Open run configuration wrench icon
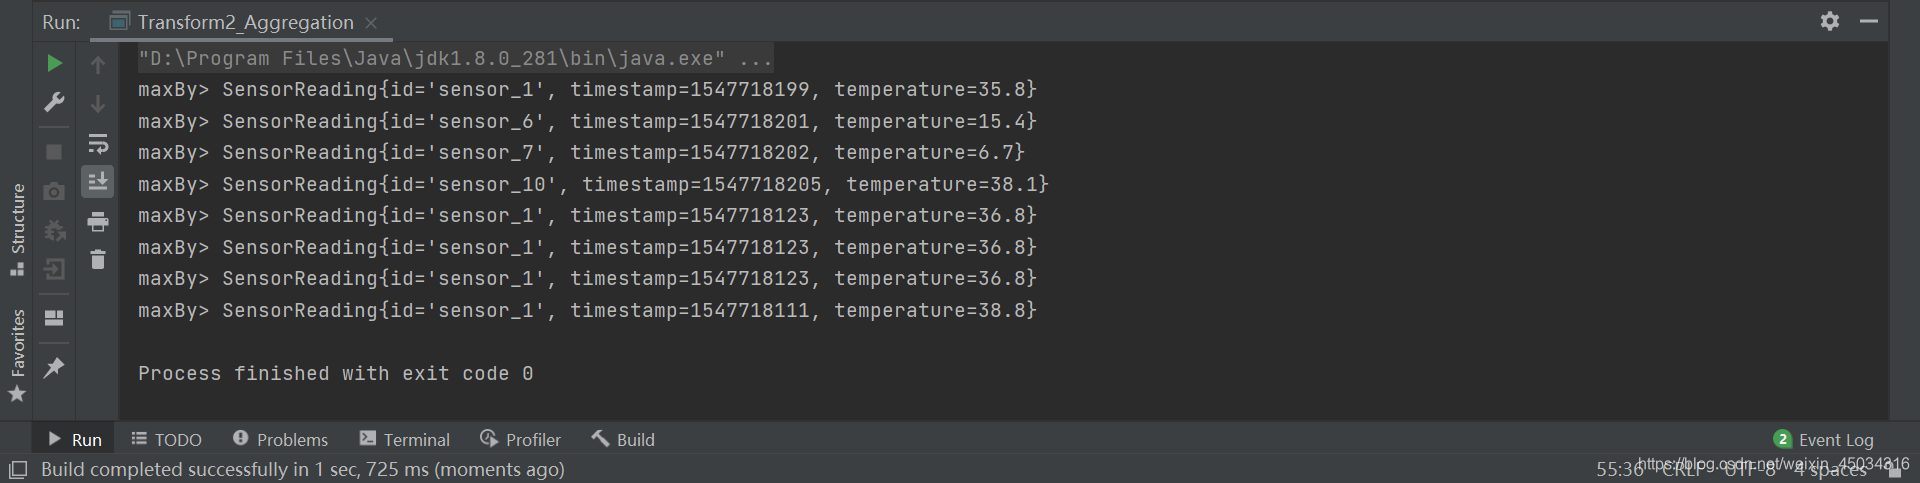The image size is (1920, 483). pos(54,103)
